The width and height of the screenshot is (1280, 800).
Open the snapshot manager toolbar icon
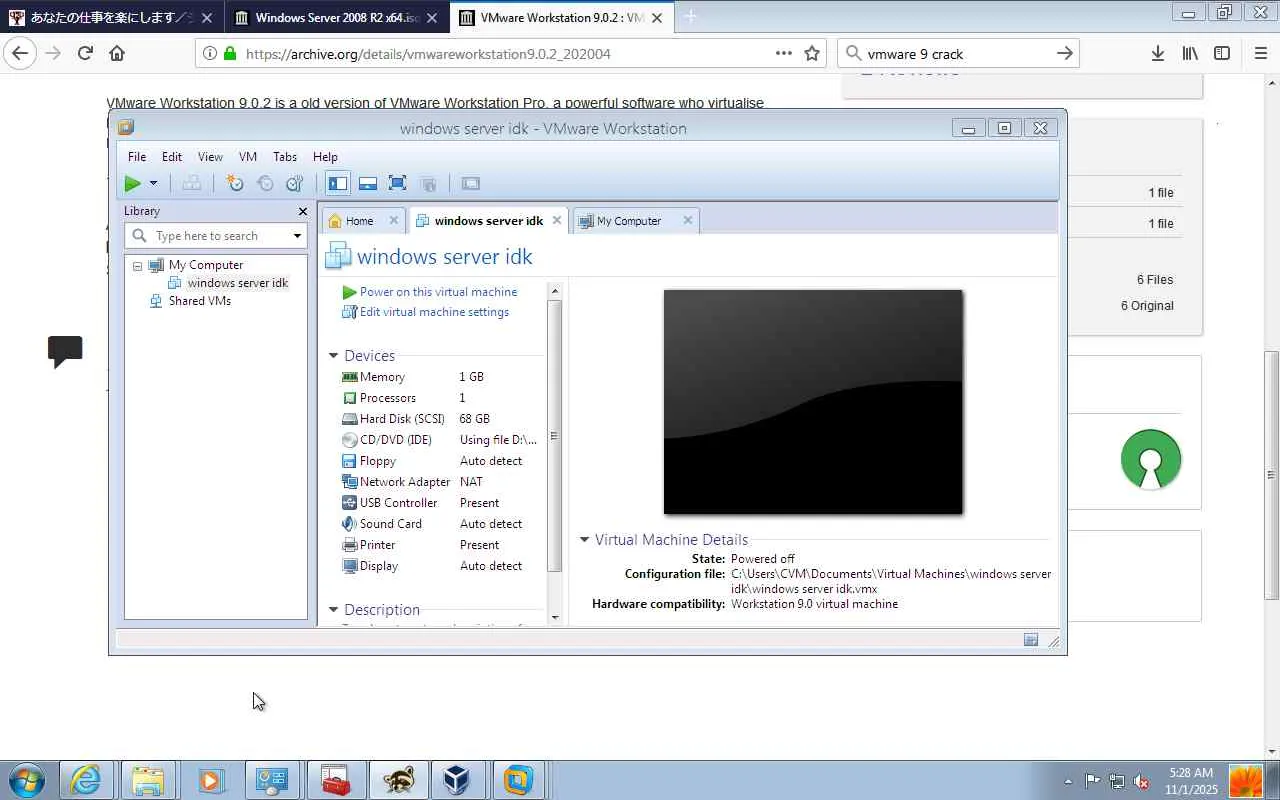pos(294,183)
